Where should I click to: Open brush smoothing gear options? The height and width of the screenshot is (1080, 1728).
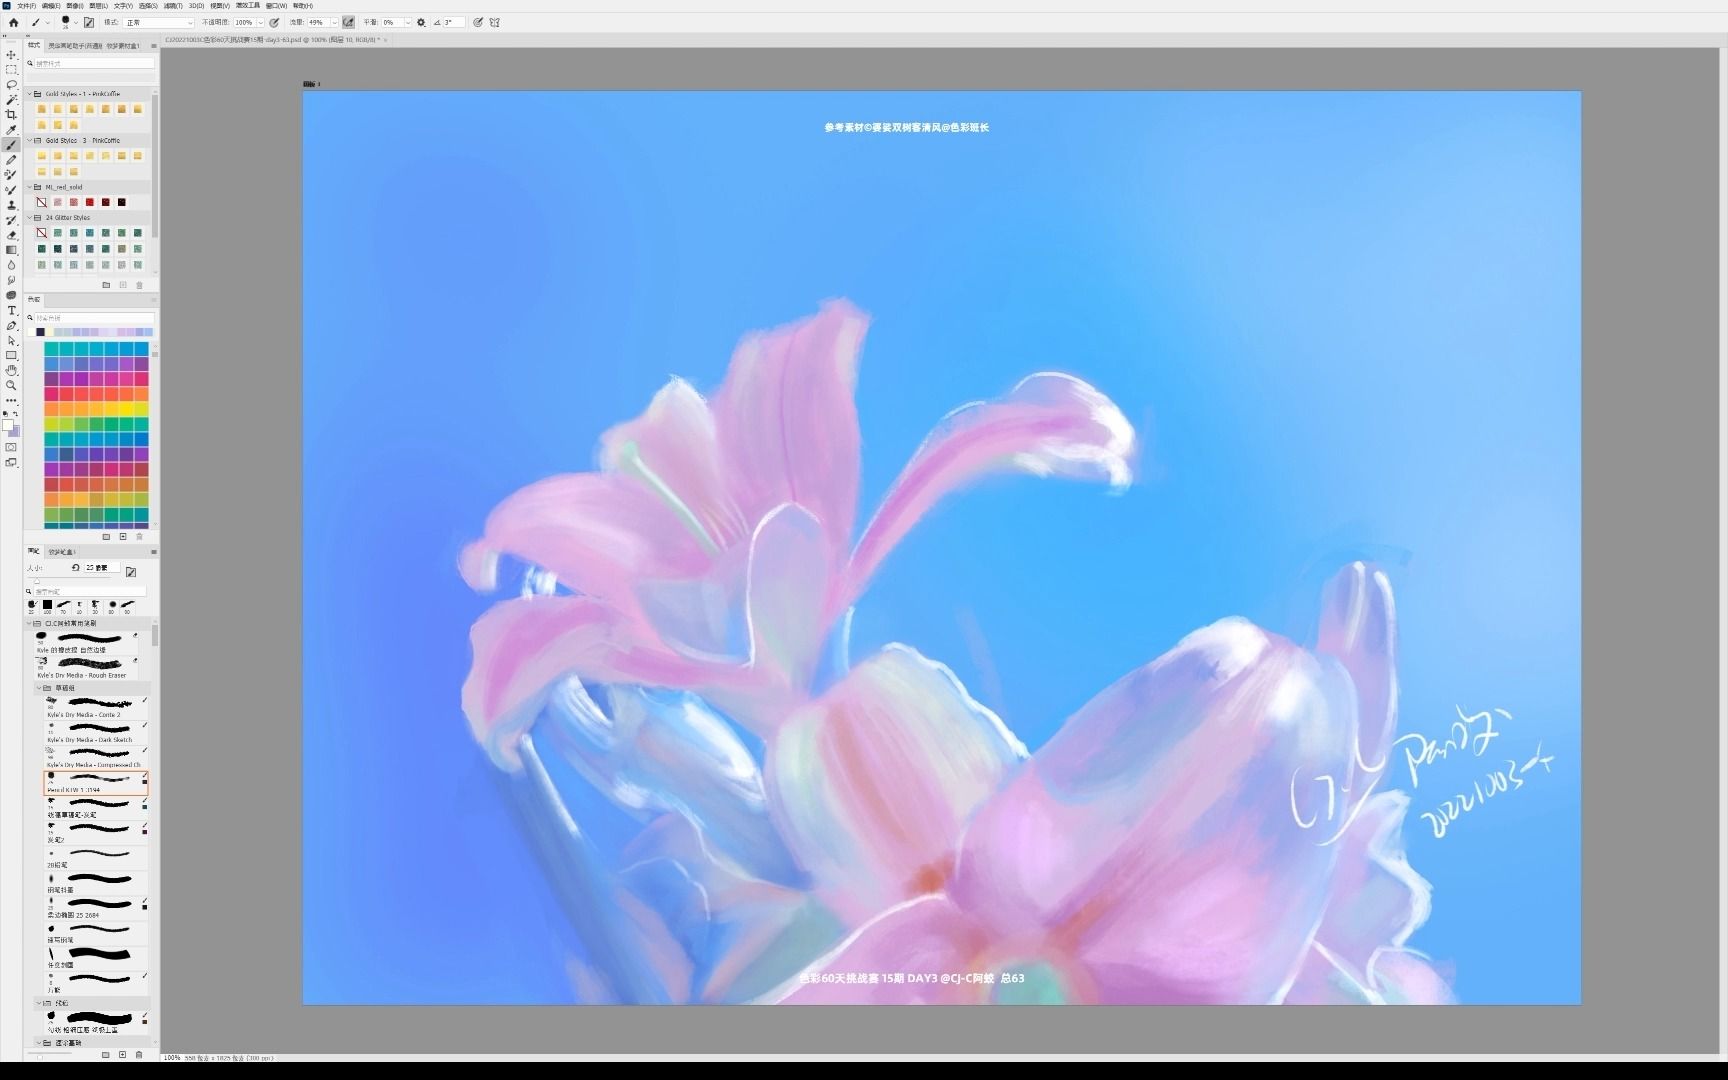[x=421, y=22]
